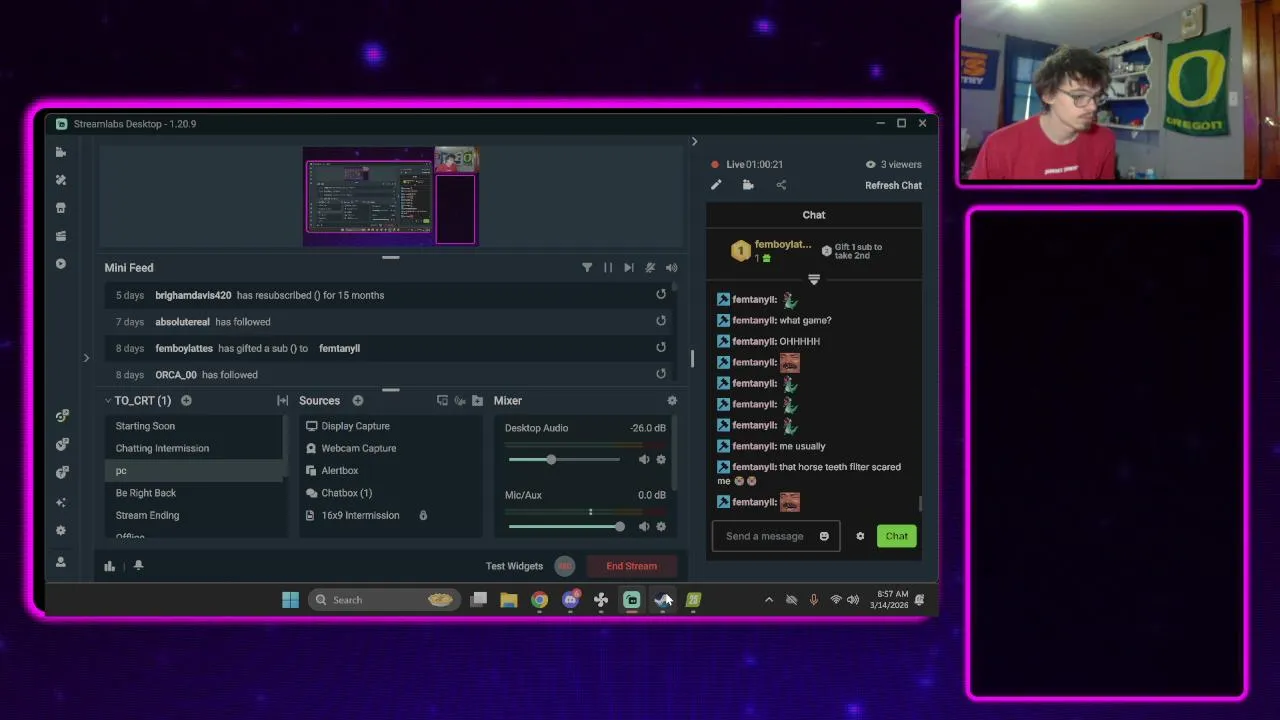Open the emote picker in chat input

click(x=824, y=536)
